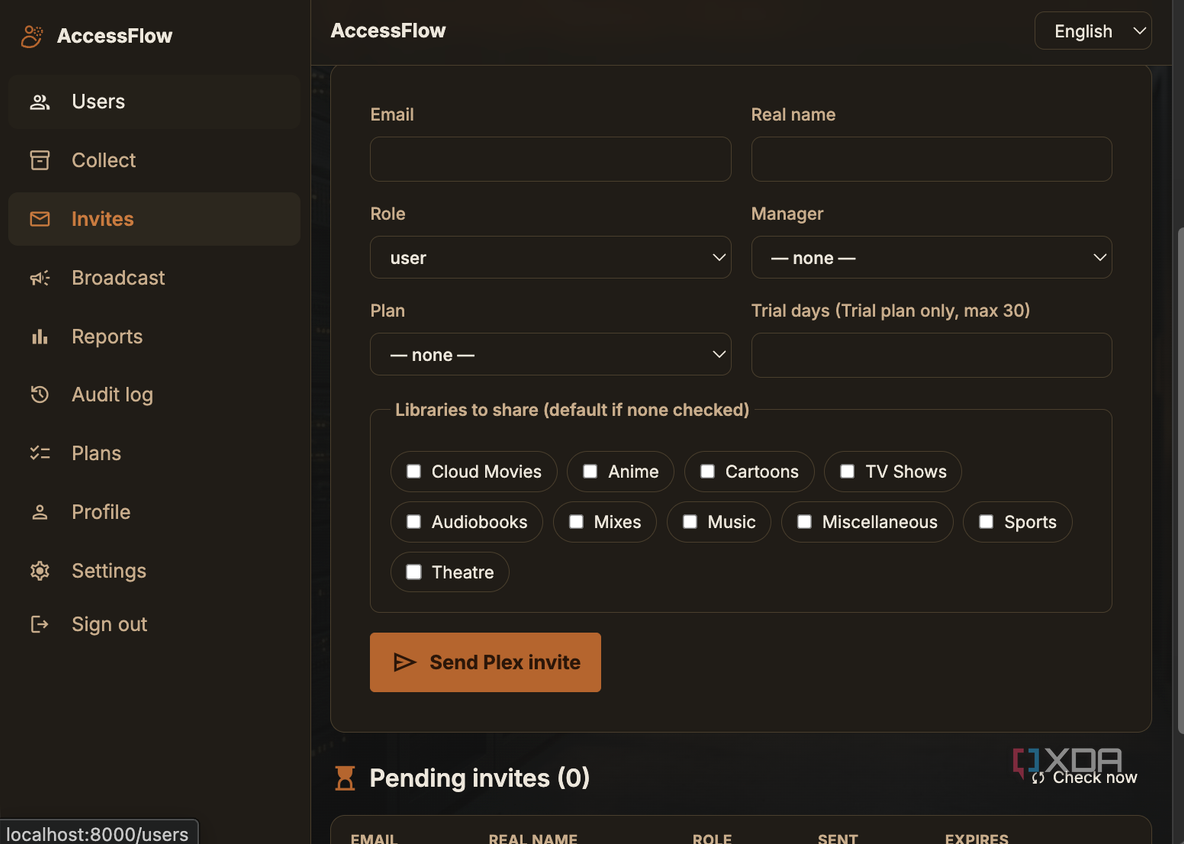Check the Mixes library checkbox

tap(576, 522)
